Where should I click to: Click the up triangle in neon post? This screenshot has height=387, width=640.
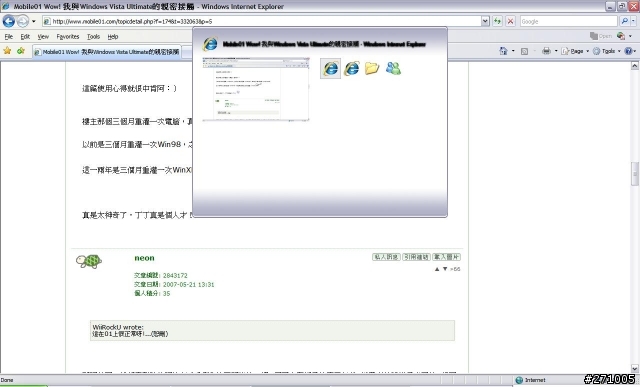point(437,269)
